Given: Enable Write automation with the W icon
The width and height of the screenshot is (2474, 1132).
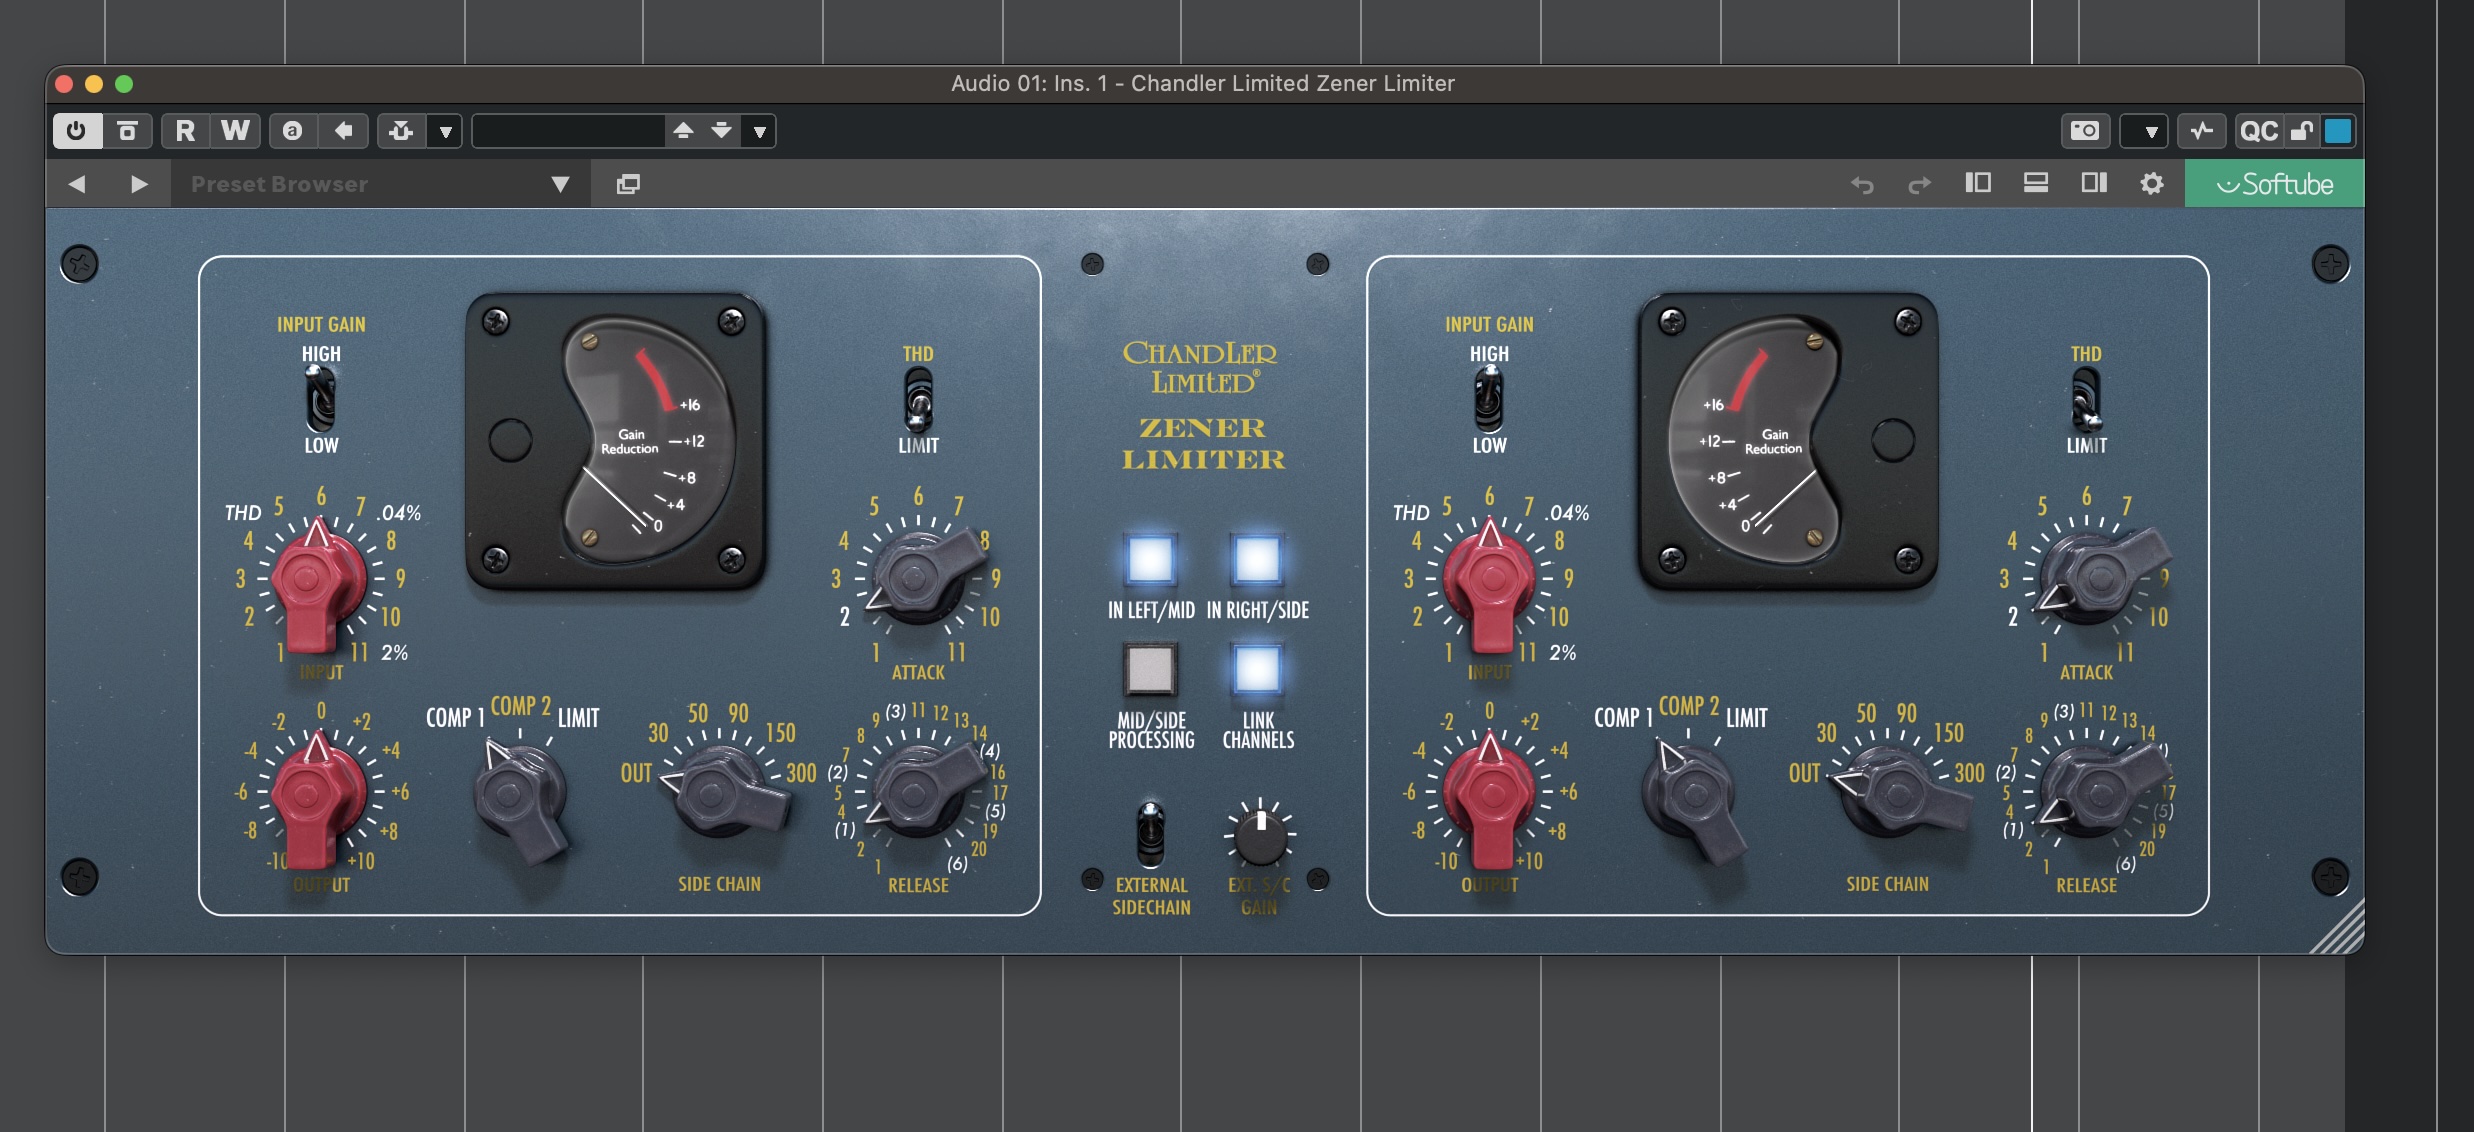Looking at the screenshot, I should coord(236,130).
